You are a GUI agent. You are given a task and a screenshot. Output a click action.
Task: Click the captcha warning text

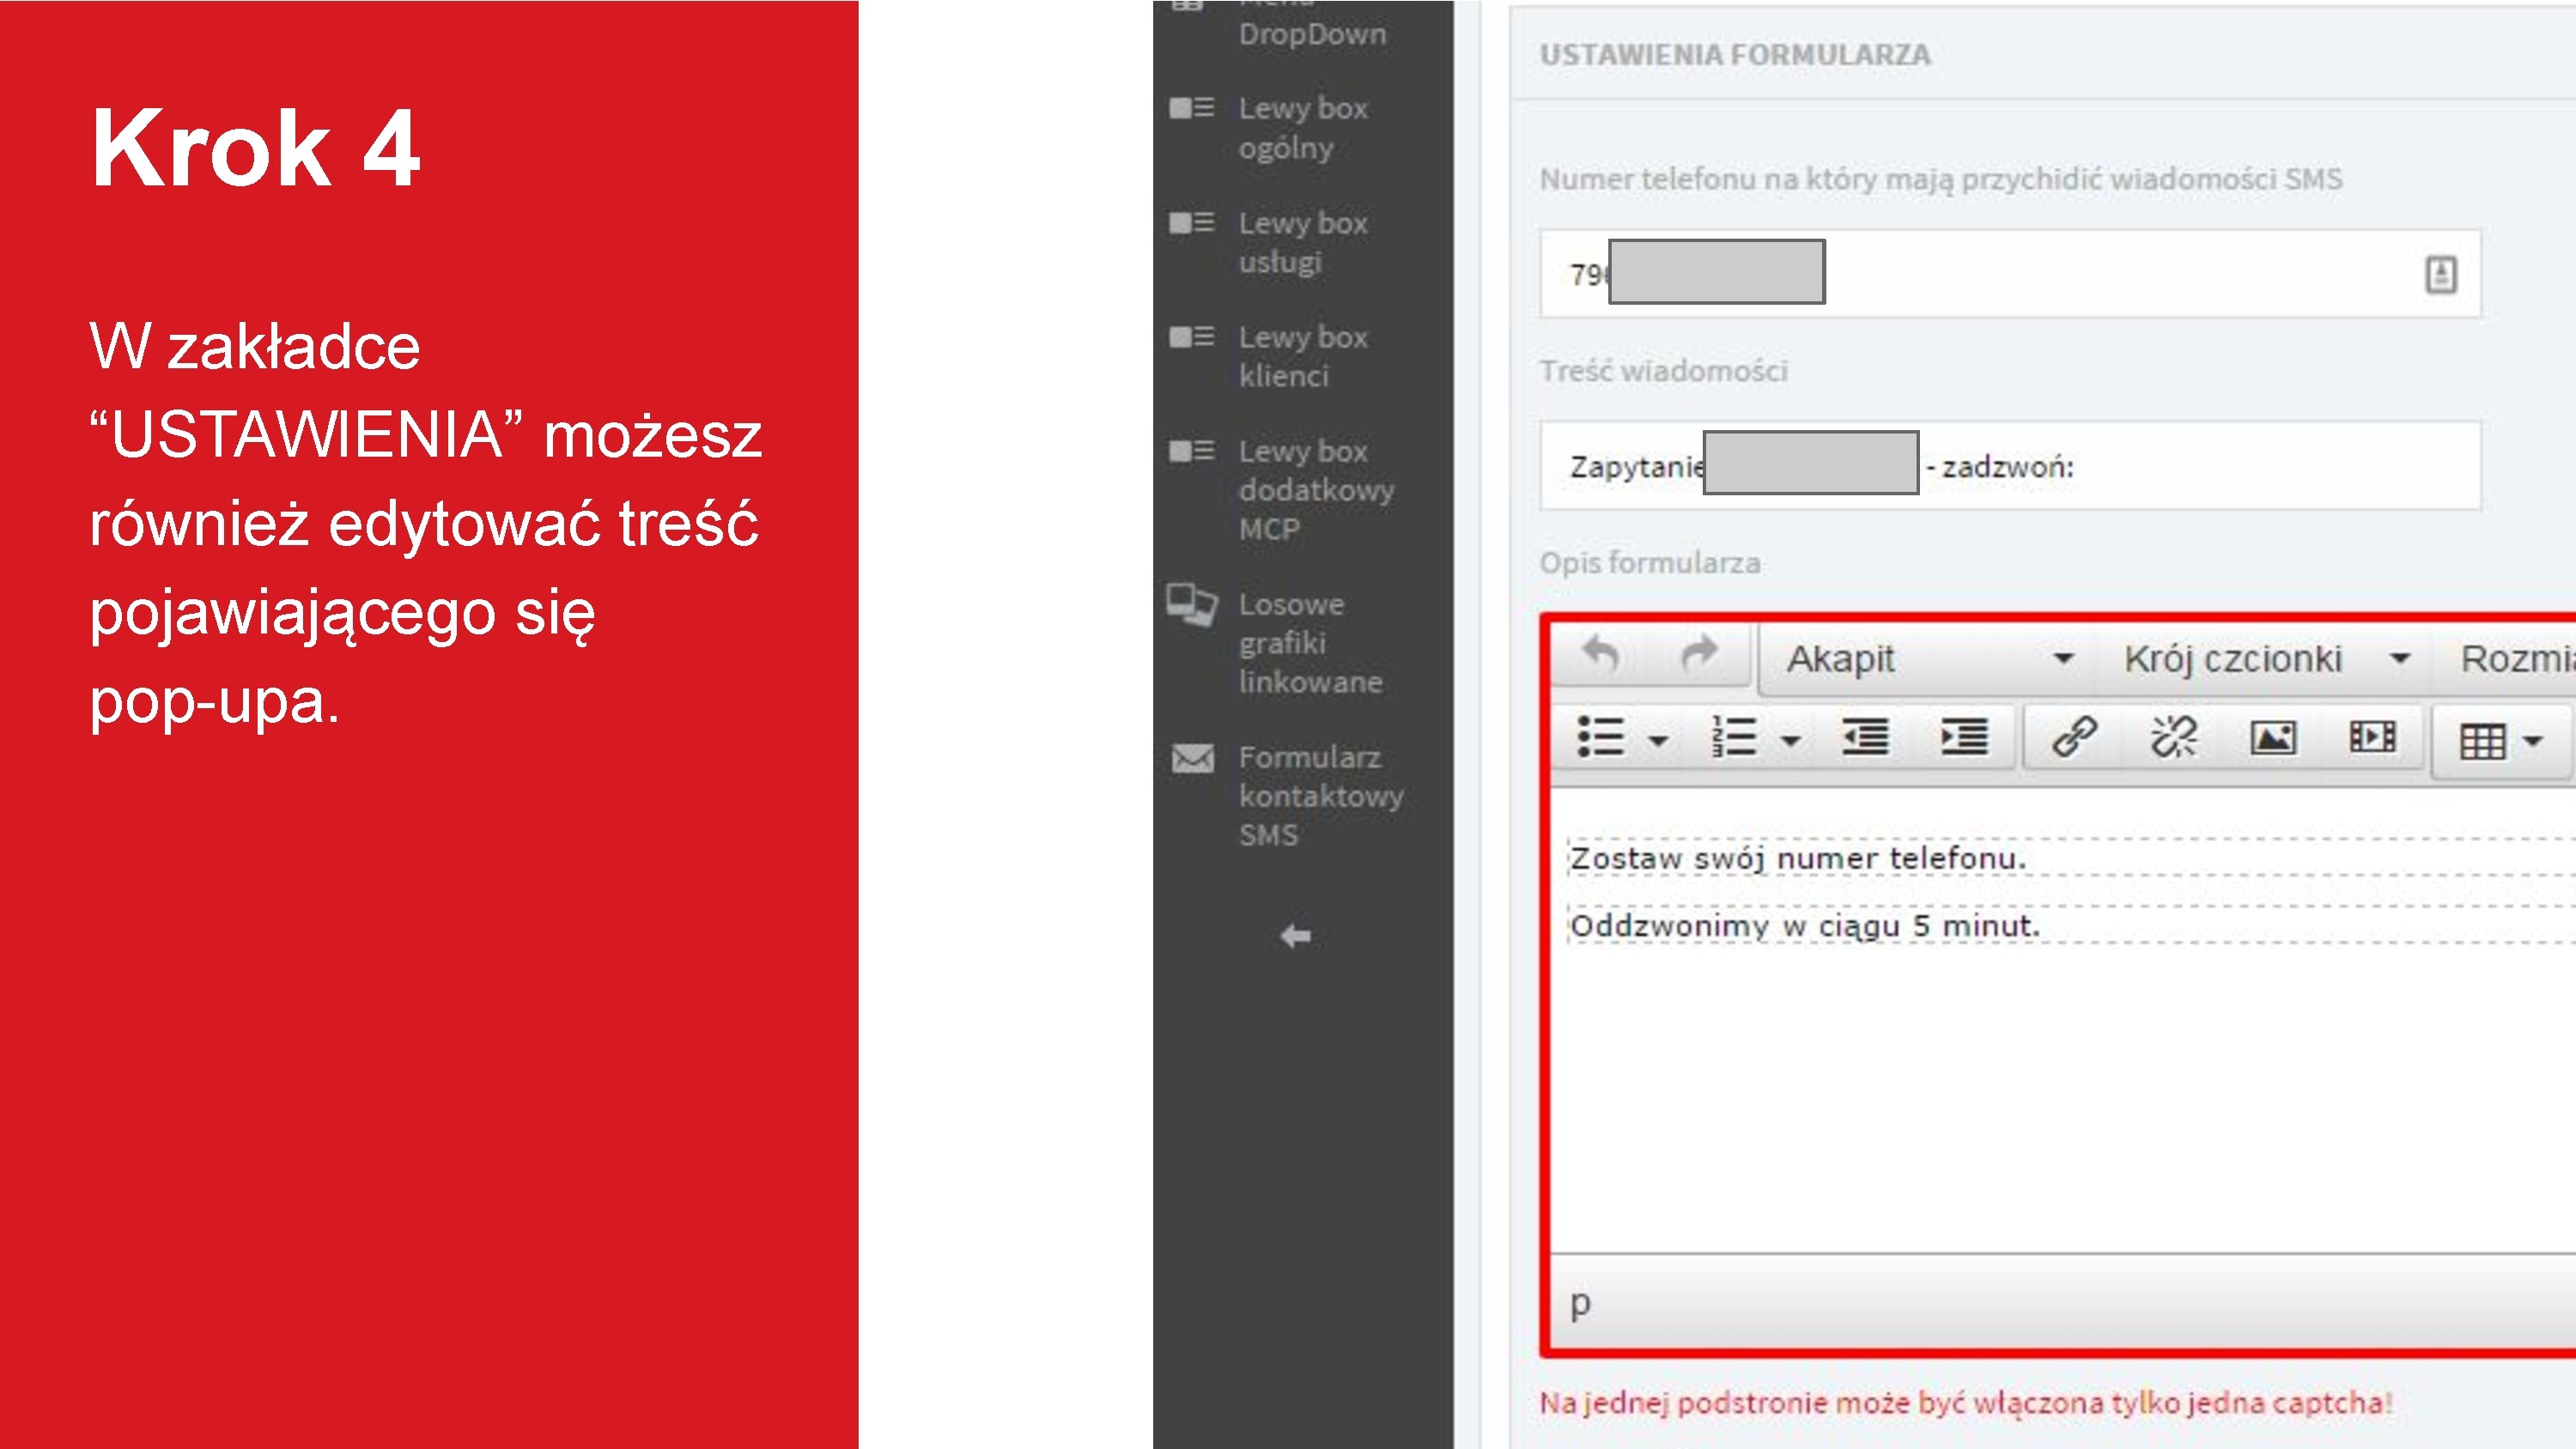[x=1965, y=1403]
